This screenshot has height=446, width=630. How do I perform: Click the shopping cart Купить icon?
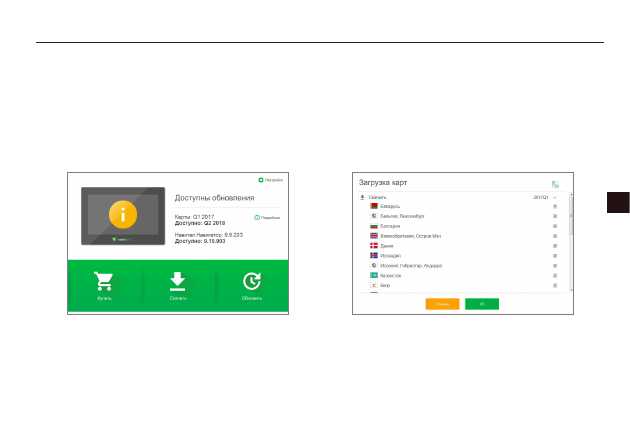pos(104,281)
